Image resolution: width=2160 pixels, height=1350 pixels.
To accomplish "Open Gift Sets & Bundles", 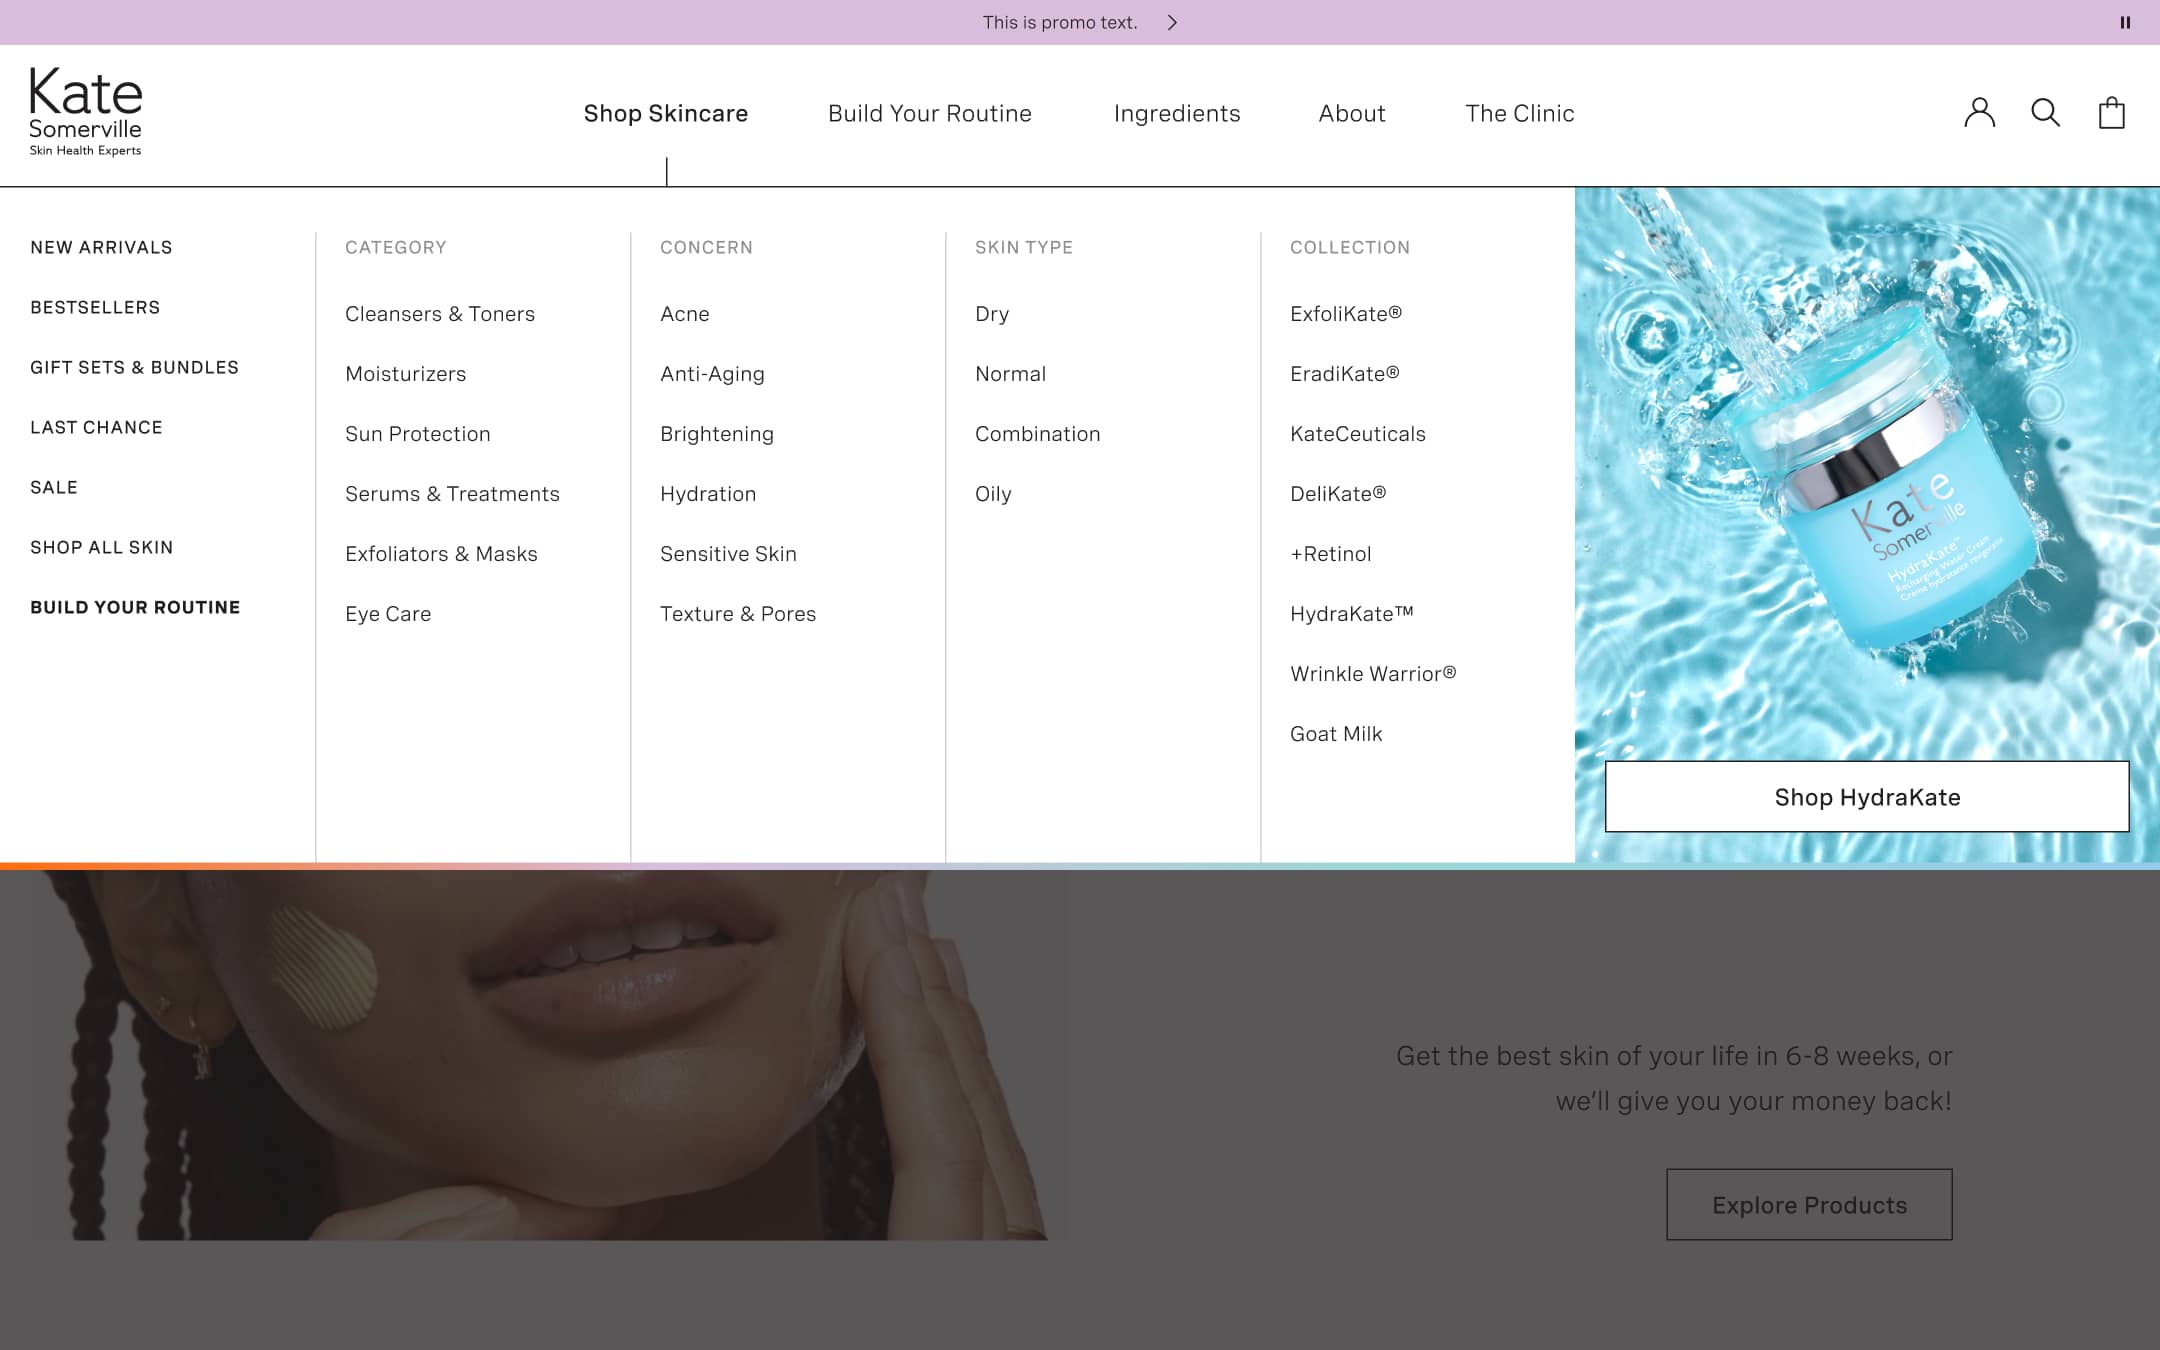I will [x=134, y=367].
